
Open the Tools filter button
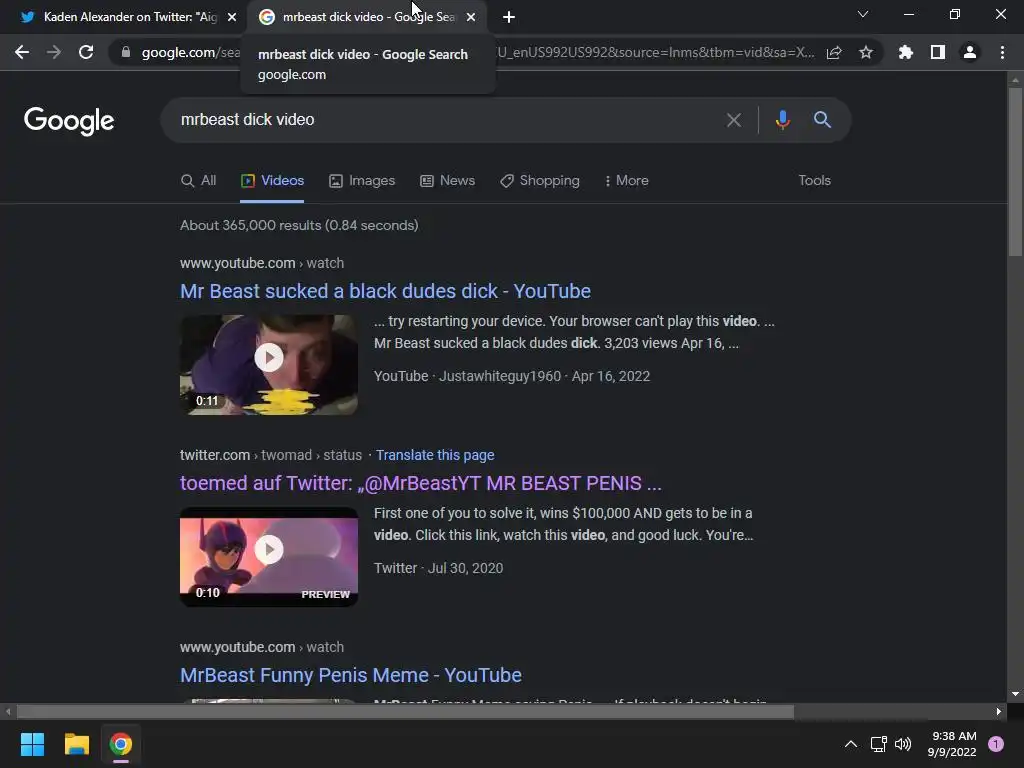814,181
